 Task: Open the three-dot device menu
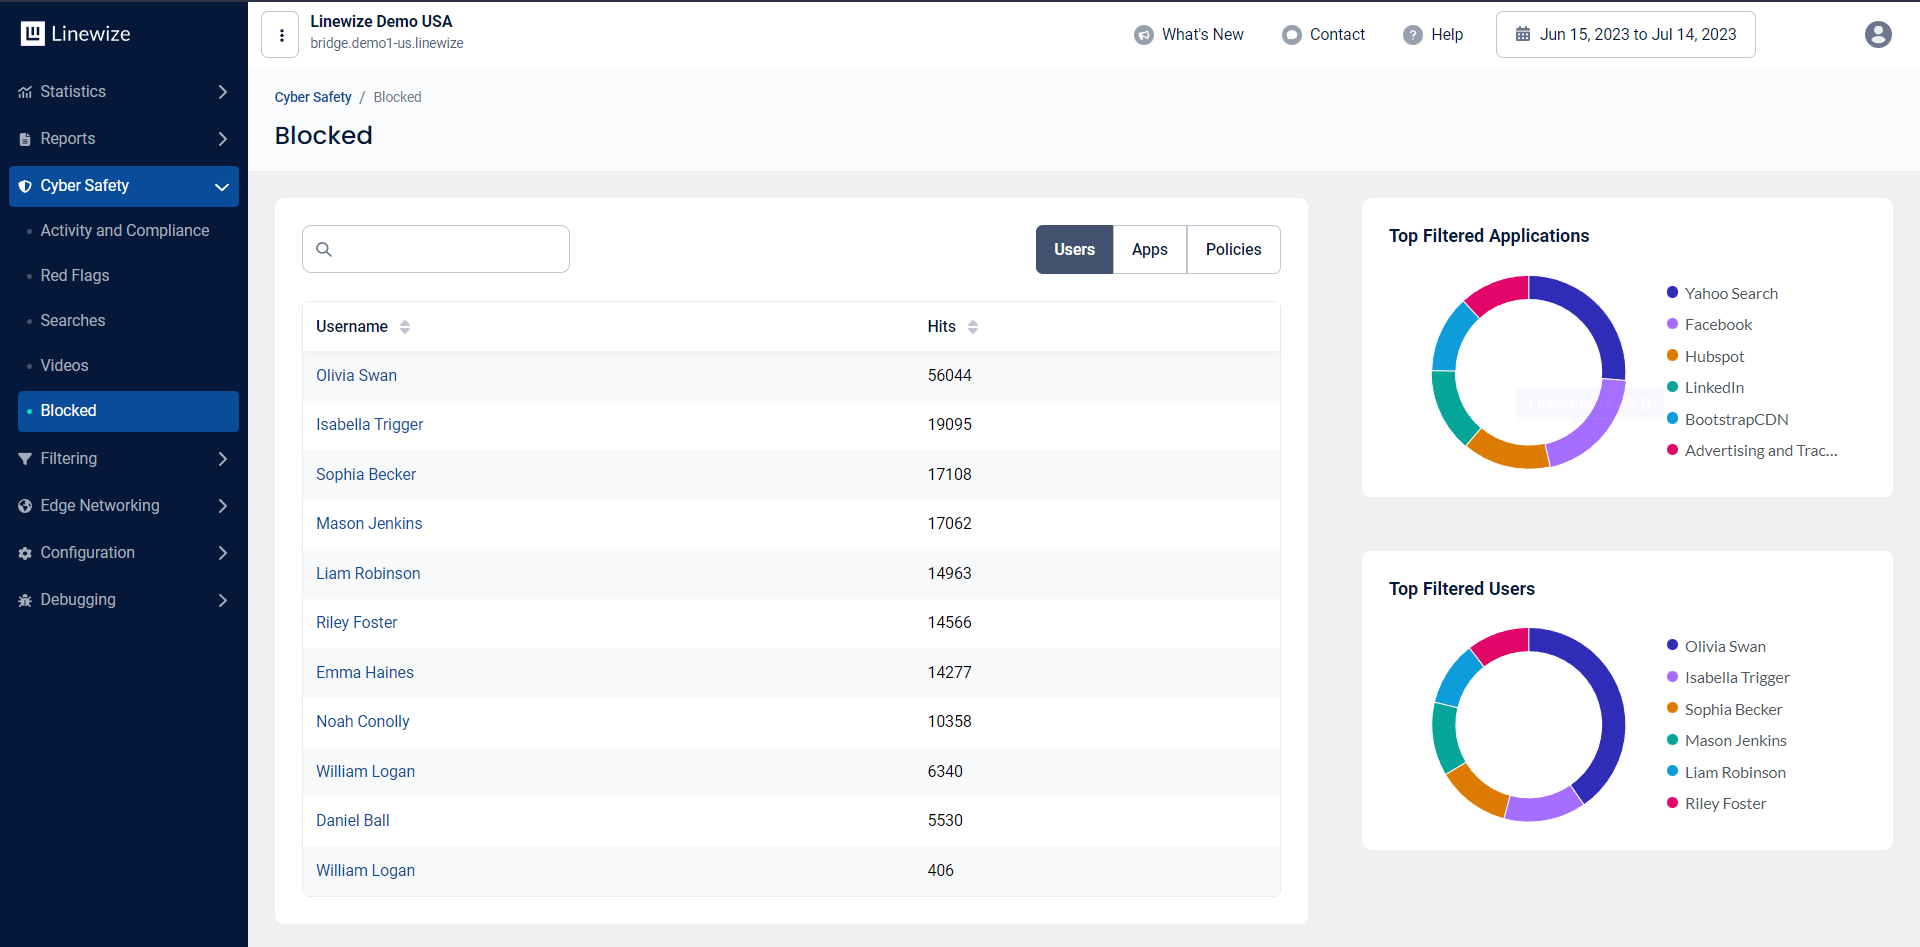(281, 35)
